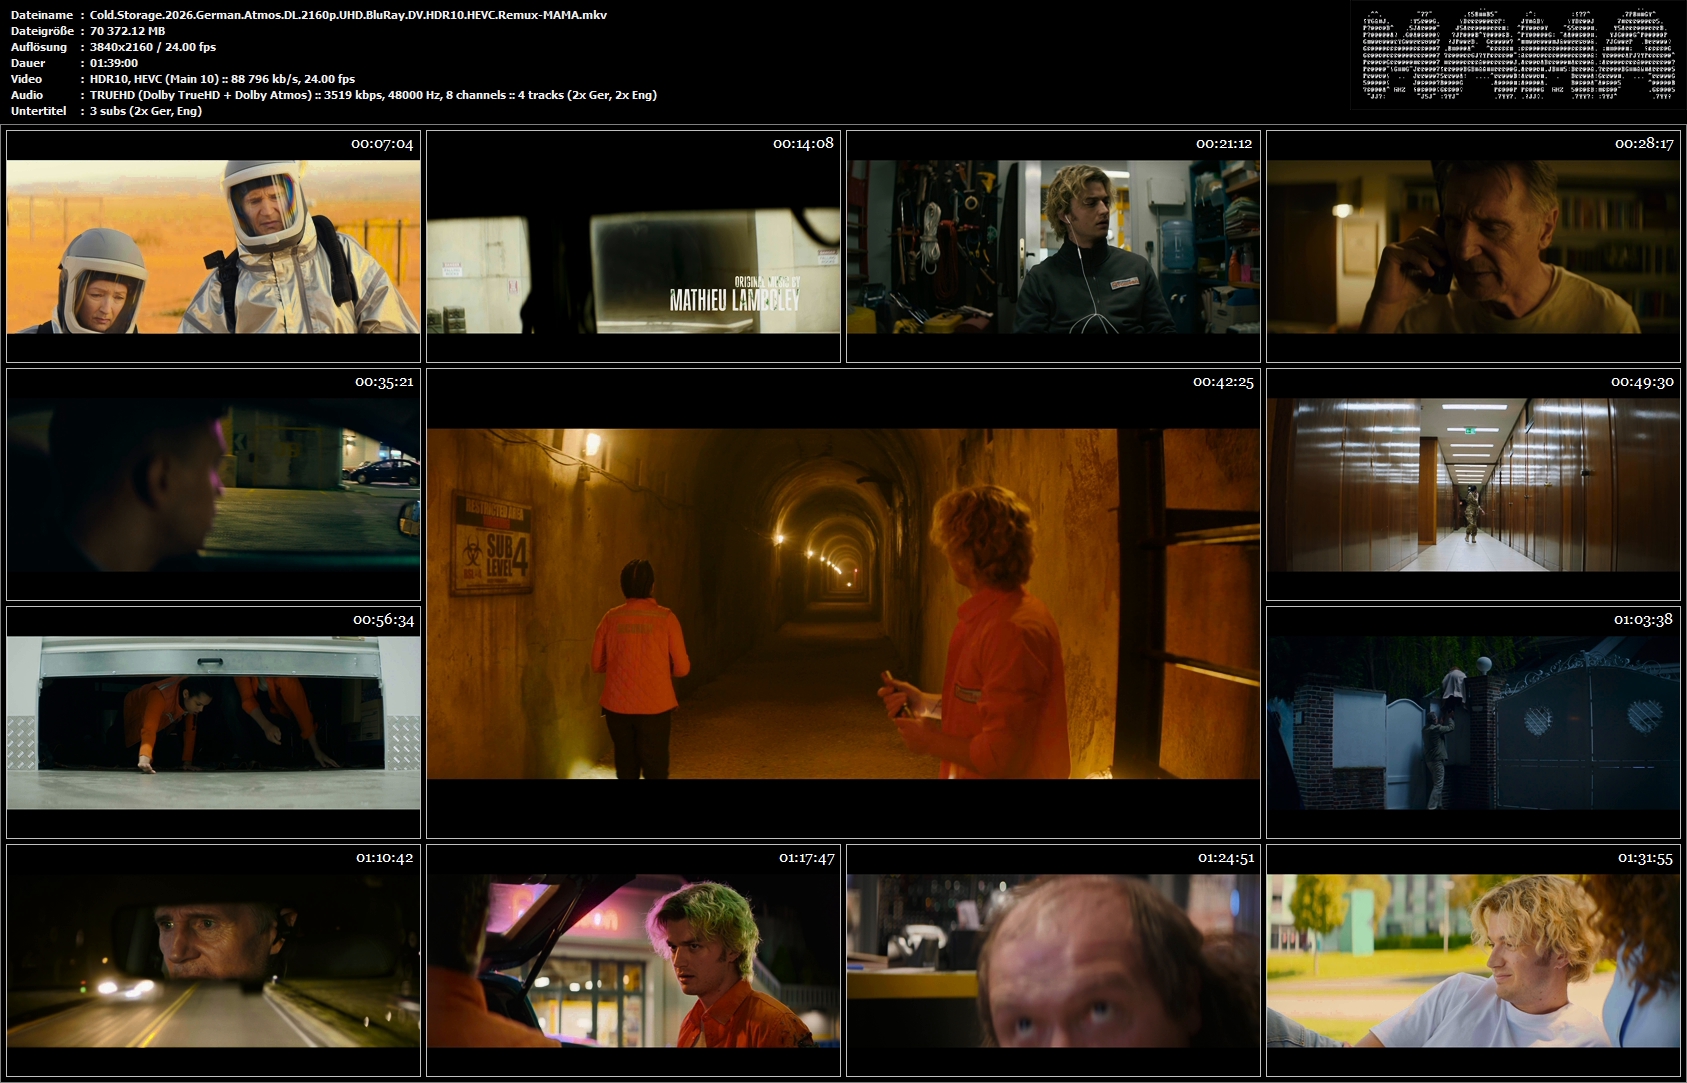This screenshot has height=1083, width=1687.
Task: Click the timestamp text "01:24:51"
Action: coord(1226,858)
